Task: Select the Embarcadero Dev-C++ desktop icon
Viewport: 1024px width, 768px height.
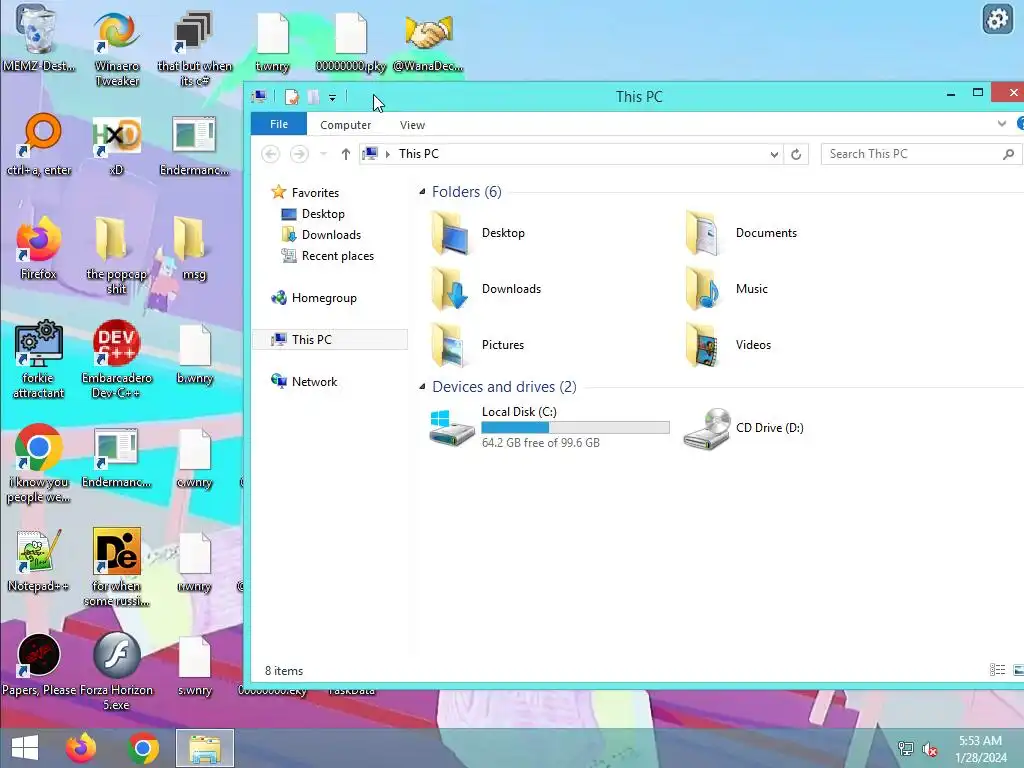Action: click(x=116, y=359)
